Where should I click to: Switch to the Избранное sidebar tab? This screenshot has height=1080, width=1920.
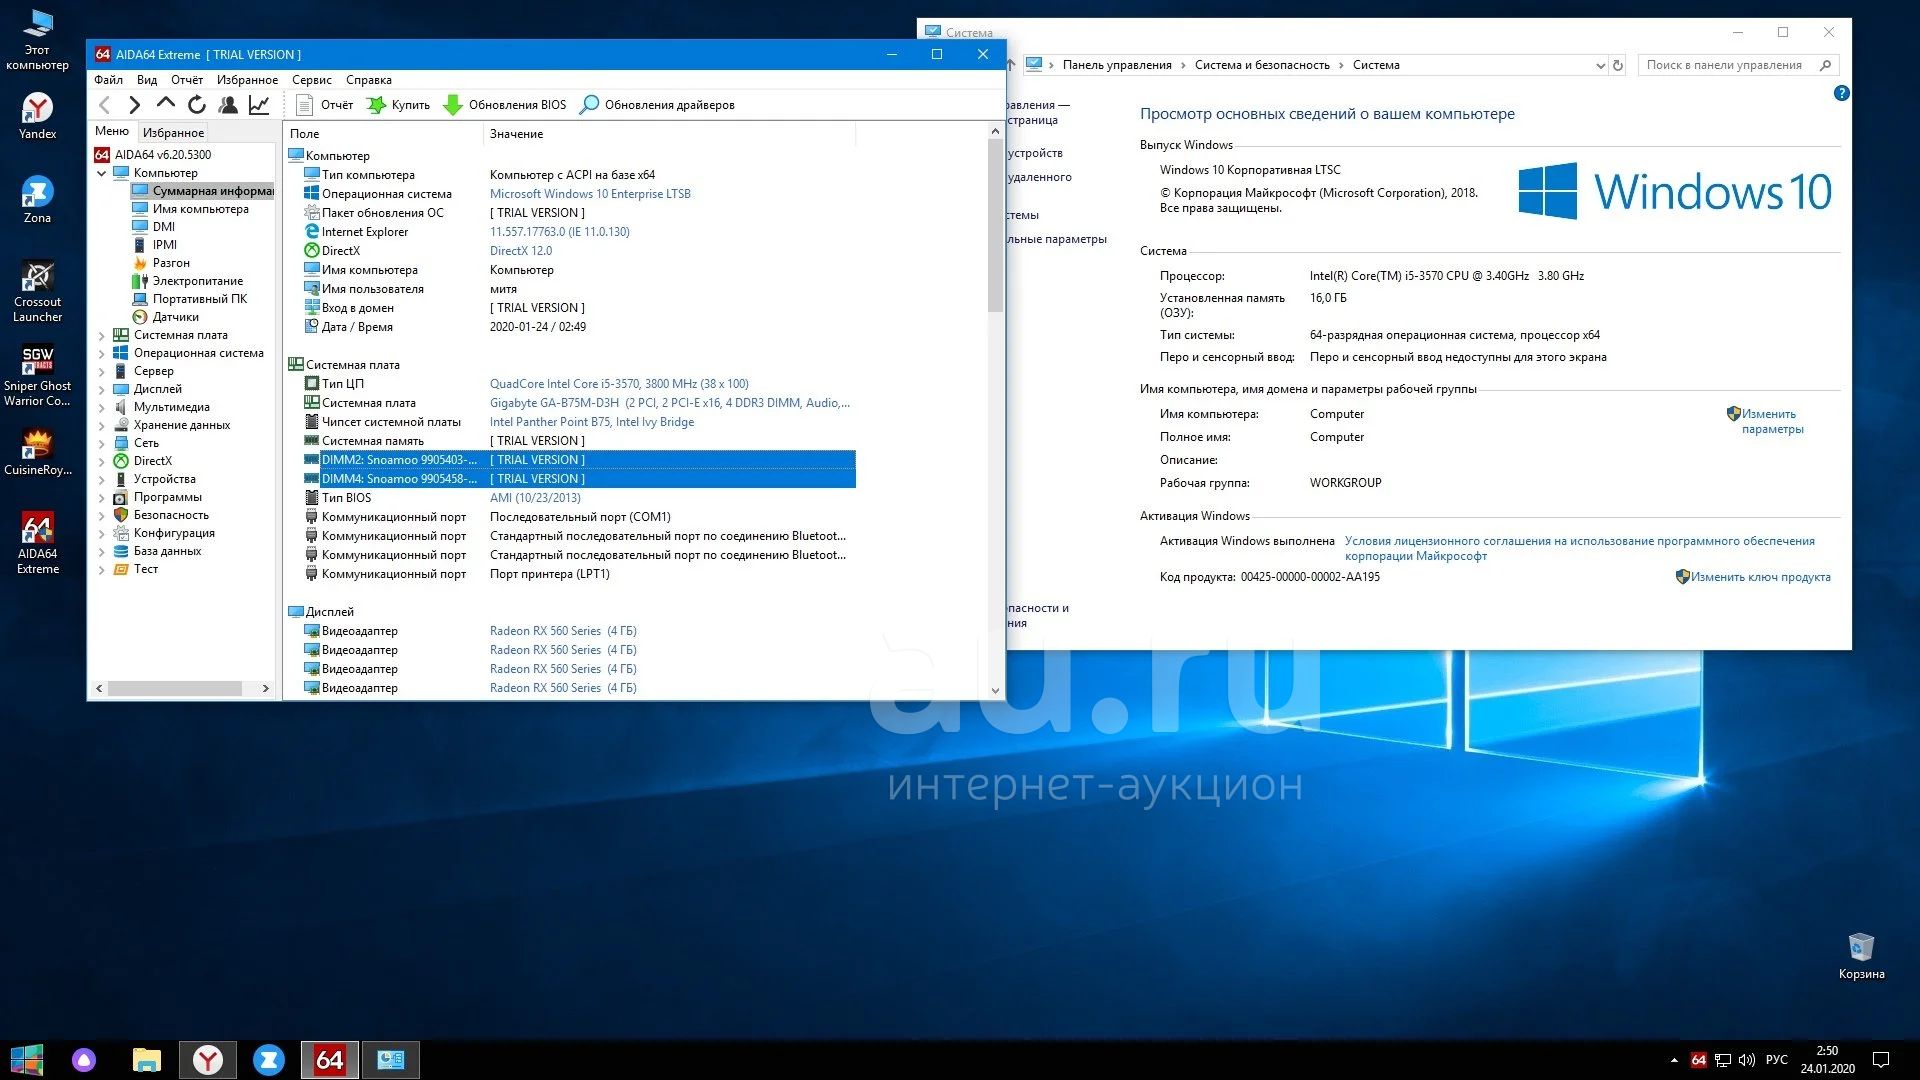click(x=173, y=132)
